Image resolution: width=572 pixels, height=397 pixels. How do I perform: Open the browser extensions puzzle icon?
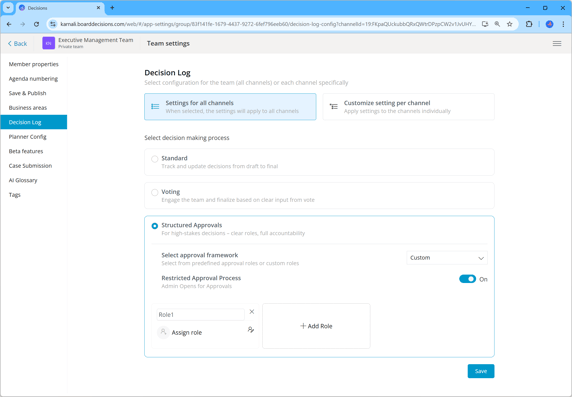click(529, 24)
